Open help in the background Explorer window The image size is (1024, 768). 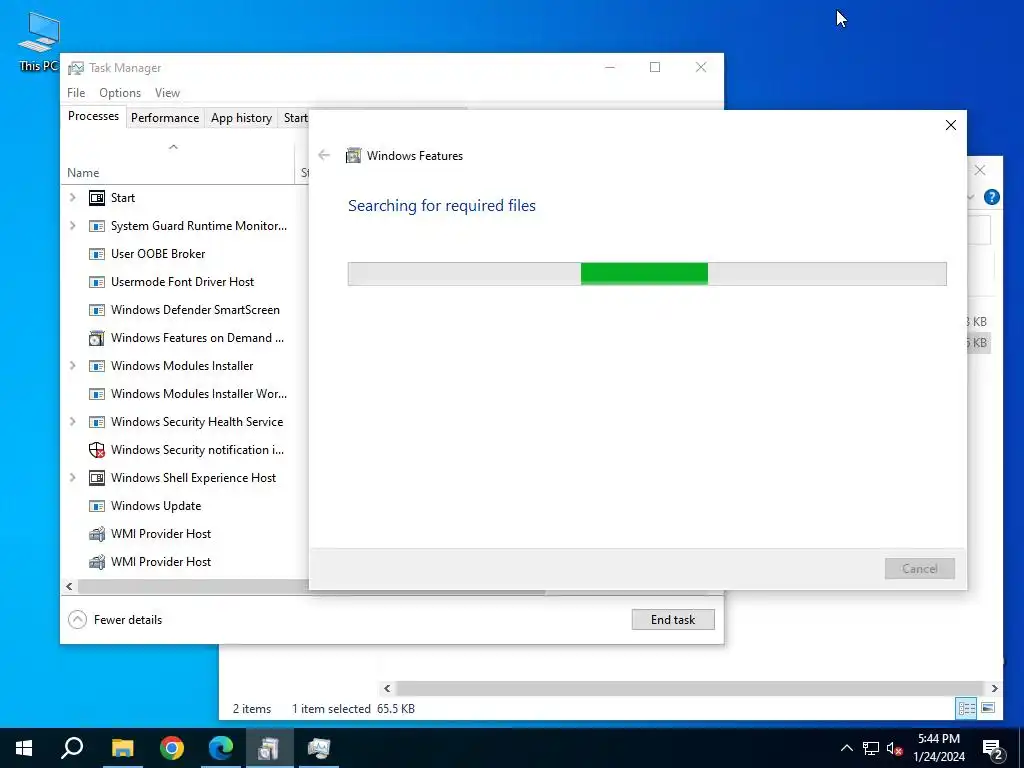click(991, 197)
